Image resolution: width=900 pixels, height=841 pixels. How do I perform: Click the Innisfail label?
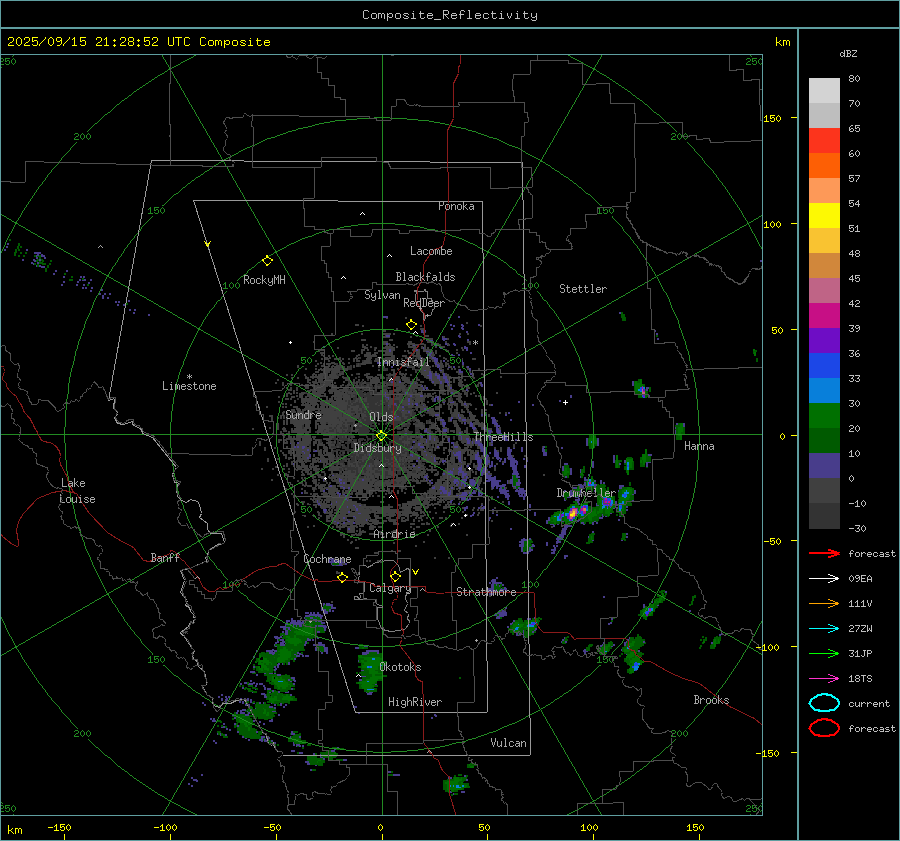403,362
